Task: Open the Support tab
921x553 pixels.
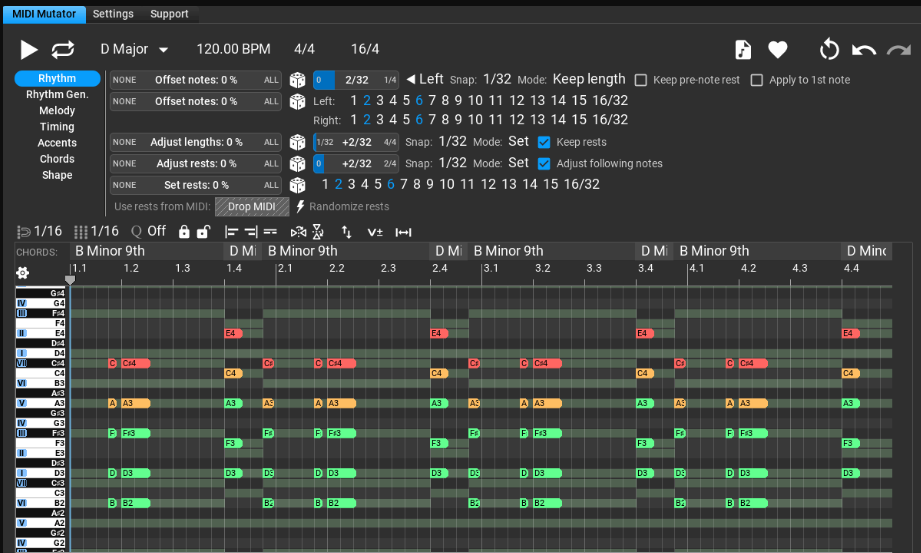Action: (x=169, y=14)
